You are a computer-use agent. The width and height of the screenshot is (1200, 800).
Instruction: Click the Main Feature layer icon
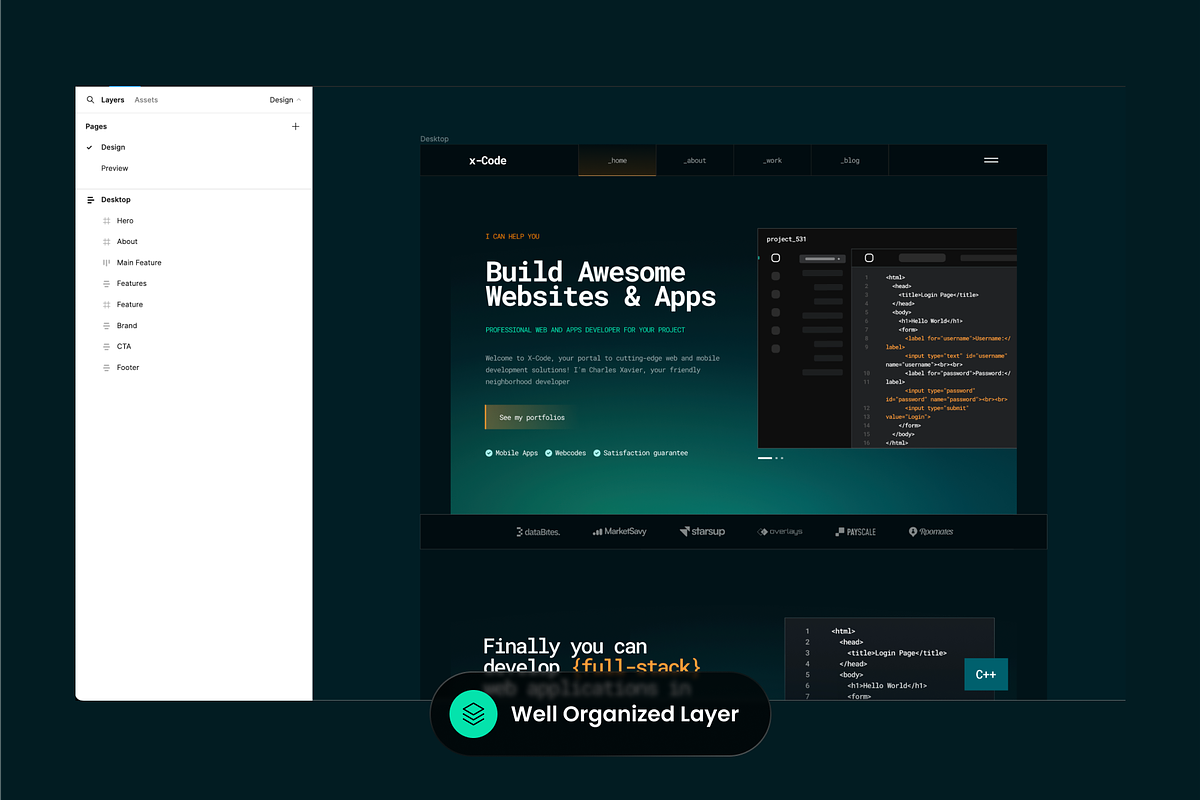tap(106, 263)
